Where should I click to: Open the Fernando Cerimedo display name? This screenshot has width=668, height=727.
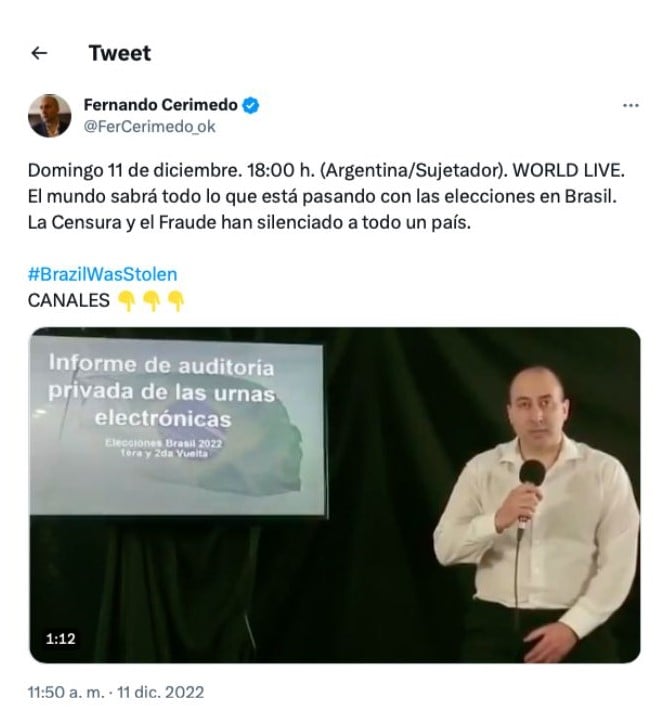click(160, 105)
